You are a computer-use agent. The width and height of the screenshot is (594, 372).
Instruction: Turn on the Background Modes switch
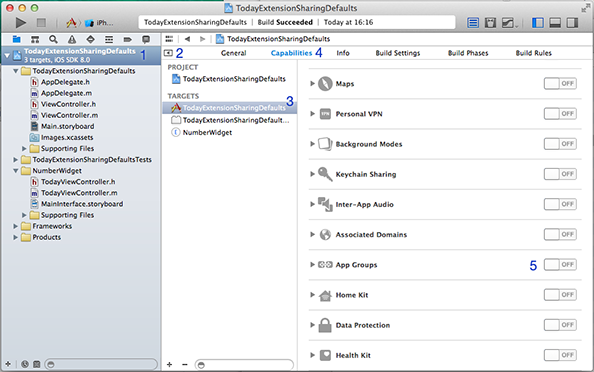(x=560, y=144)
